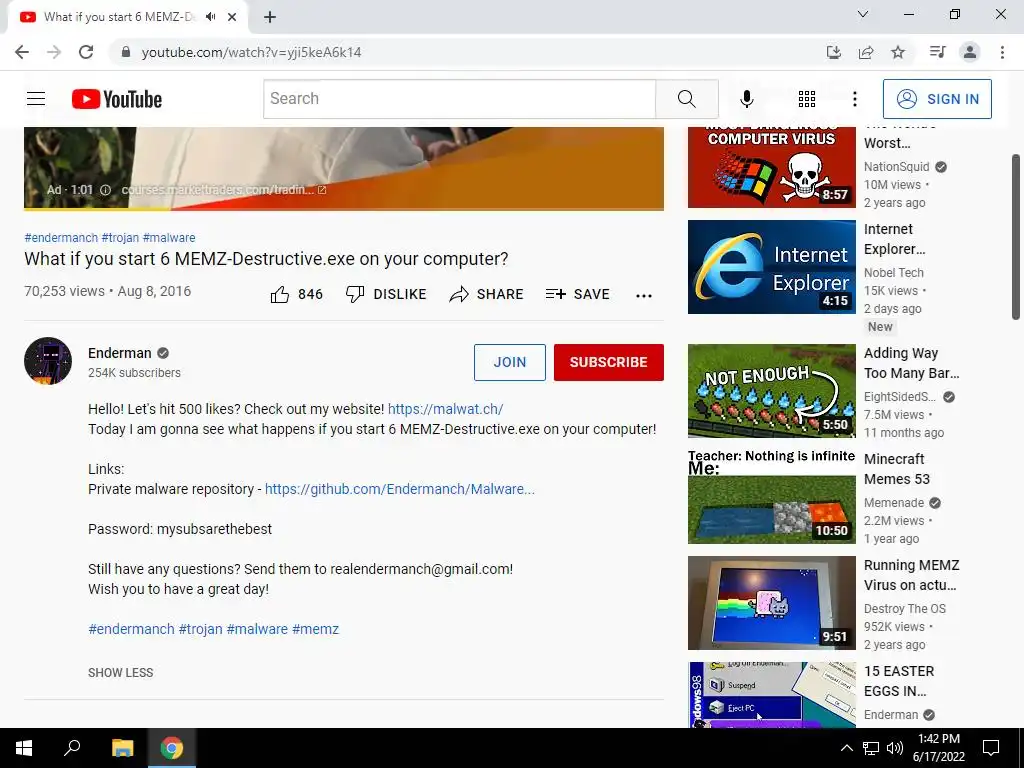This screenshot has height=768, width=1024.
Task: Open the YouTube hamburger guide menu
Action: coord(36,99)
